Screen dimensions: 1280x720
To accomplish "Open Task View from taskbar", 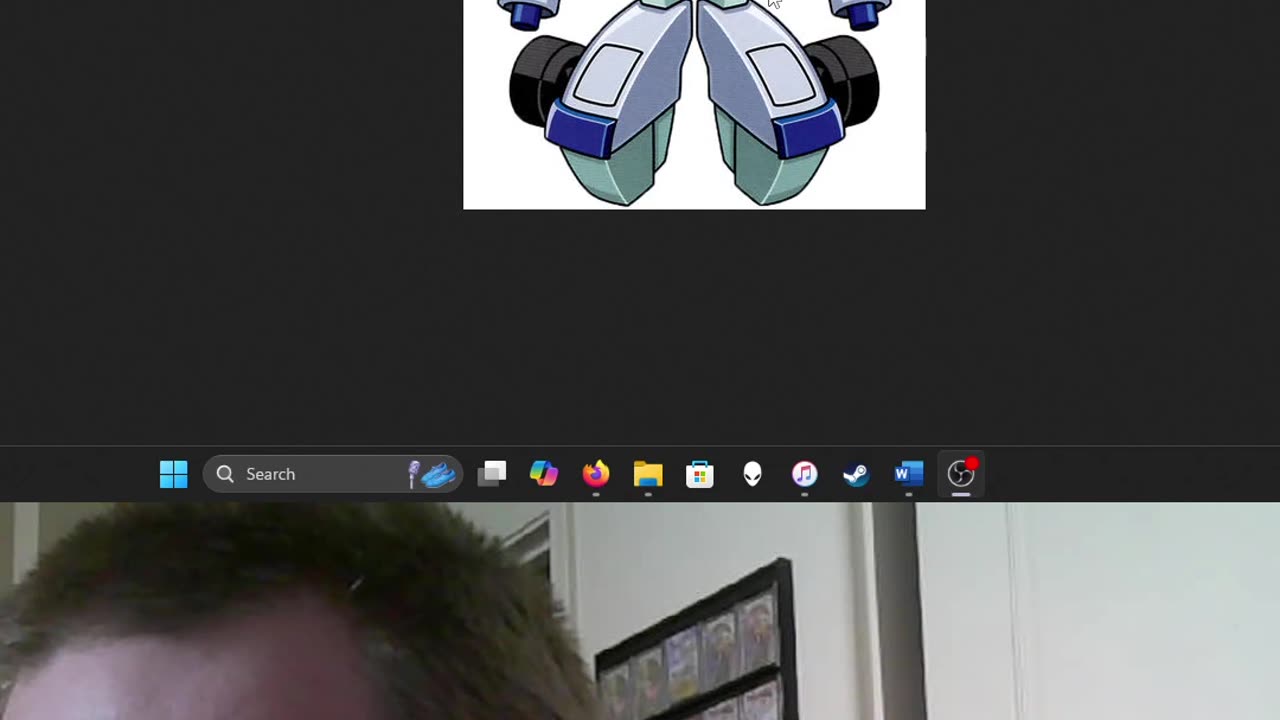I will point(492,474).
